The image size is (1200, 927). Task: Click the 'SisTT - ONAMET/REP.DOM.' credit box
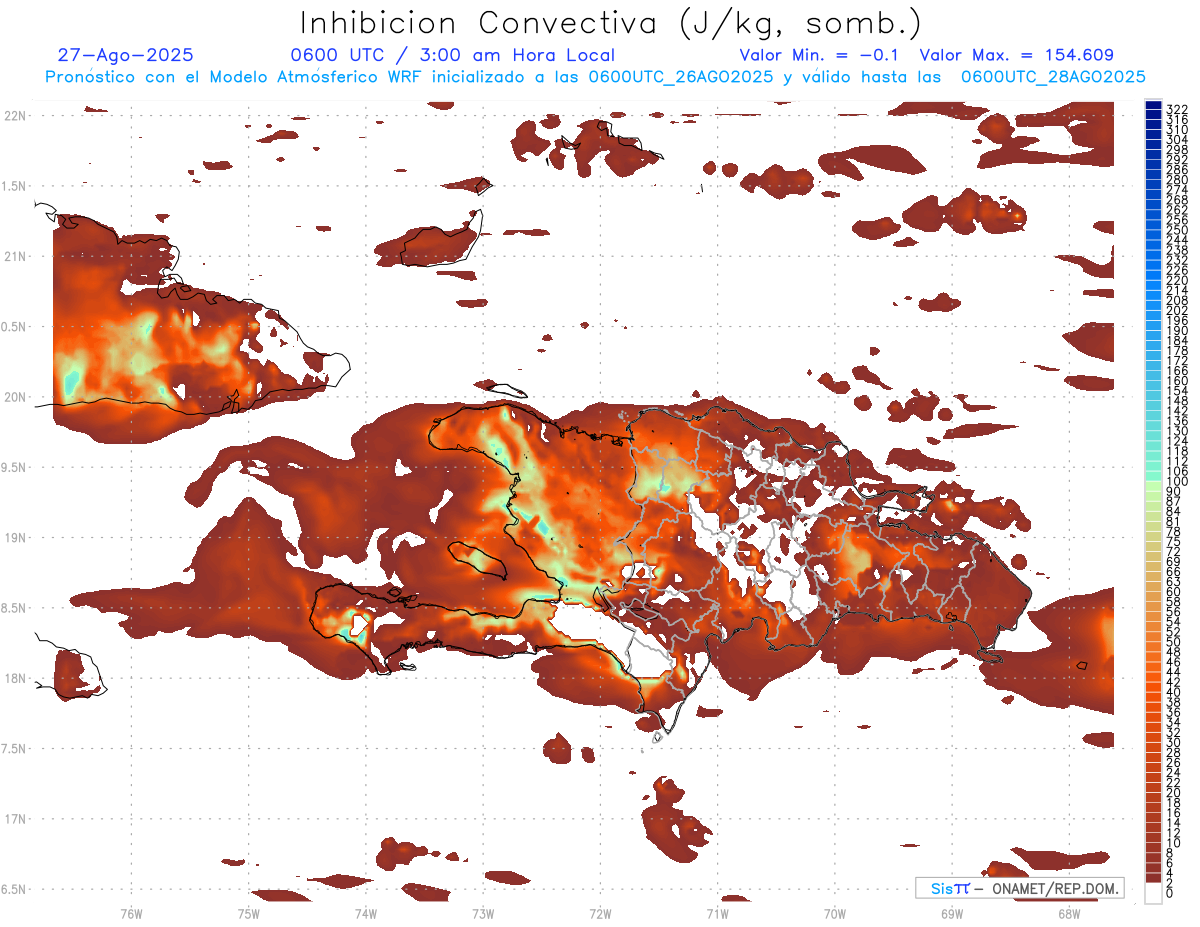[1020, 888]
